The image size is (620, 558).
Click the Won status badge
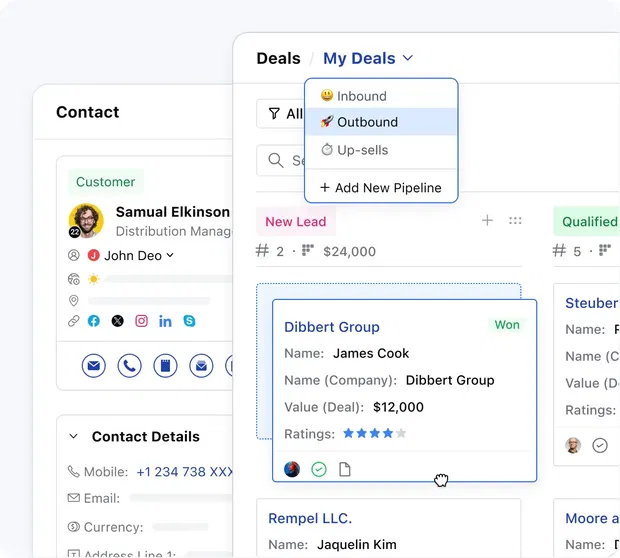(507, 325)
